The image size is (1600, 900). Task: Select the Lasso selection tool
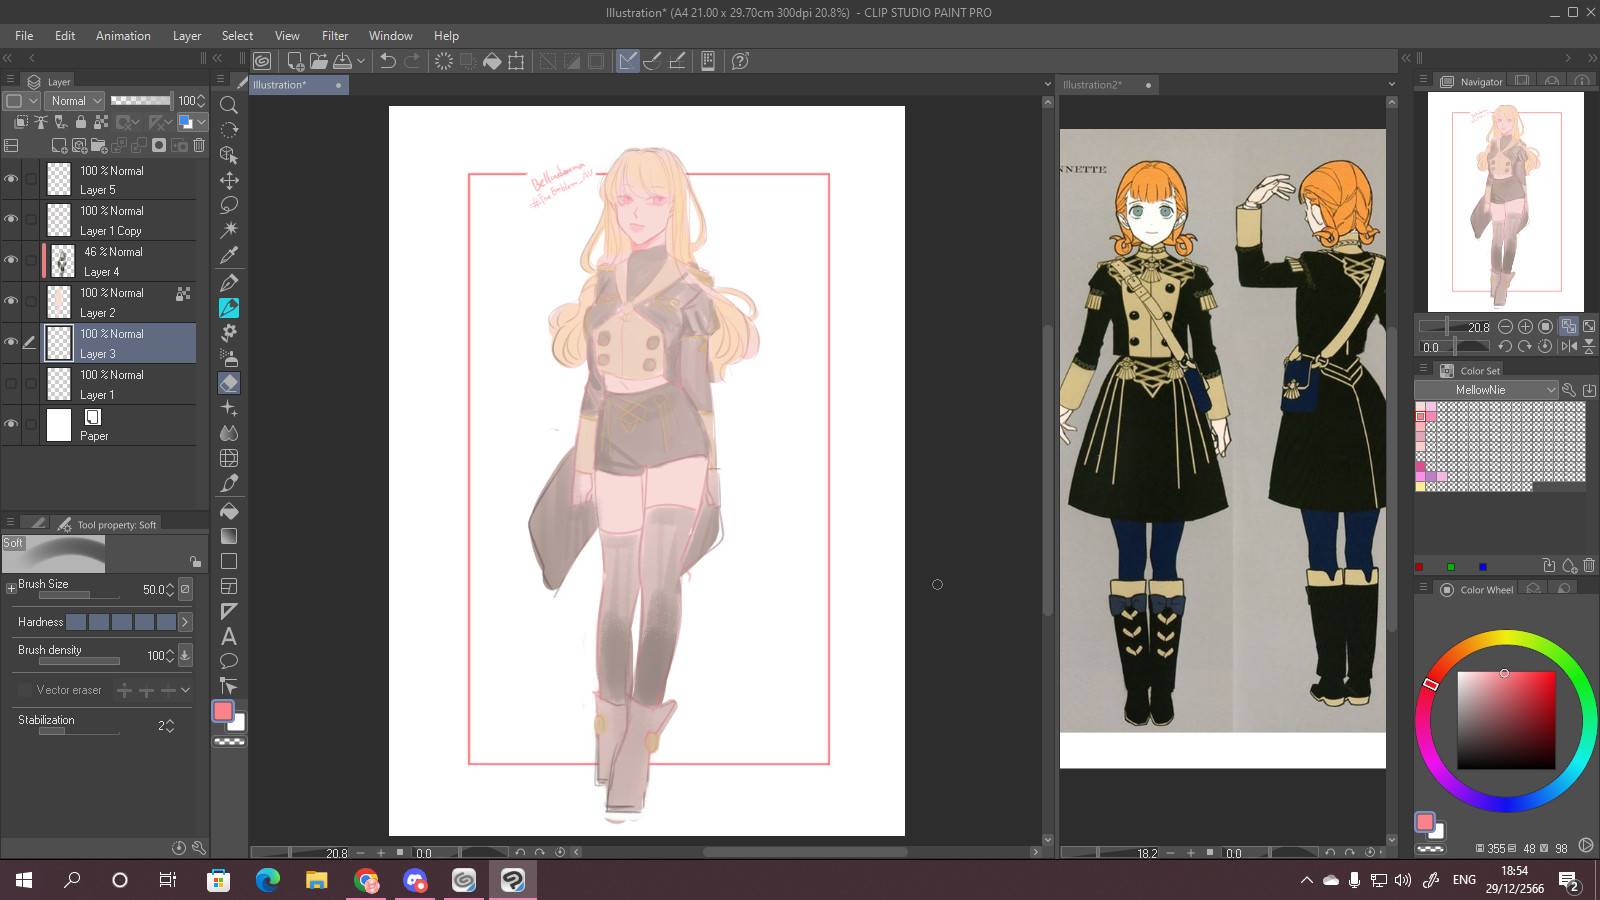[229, 205]
